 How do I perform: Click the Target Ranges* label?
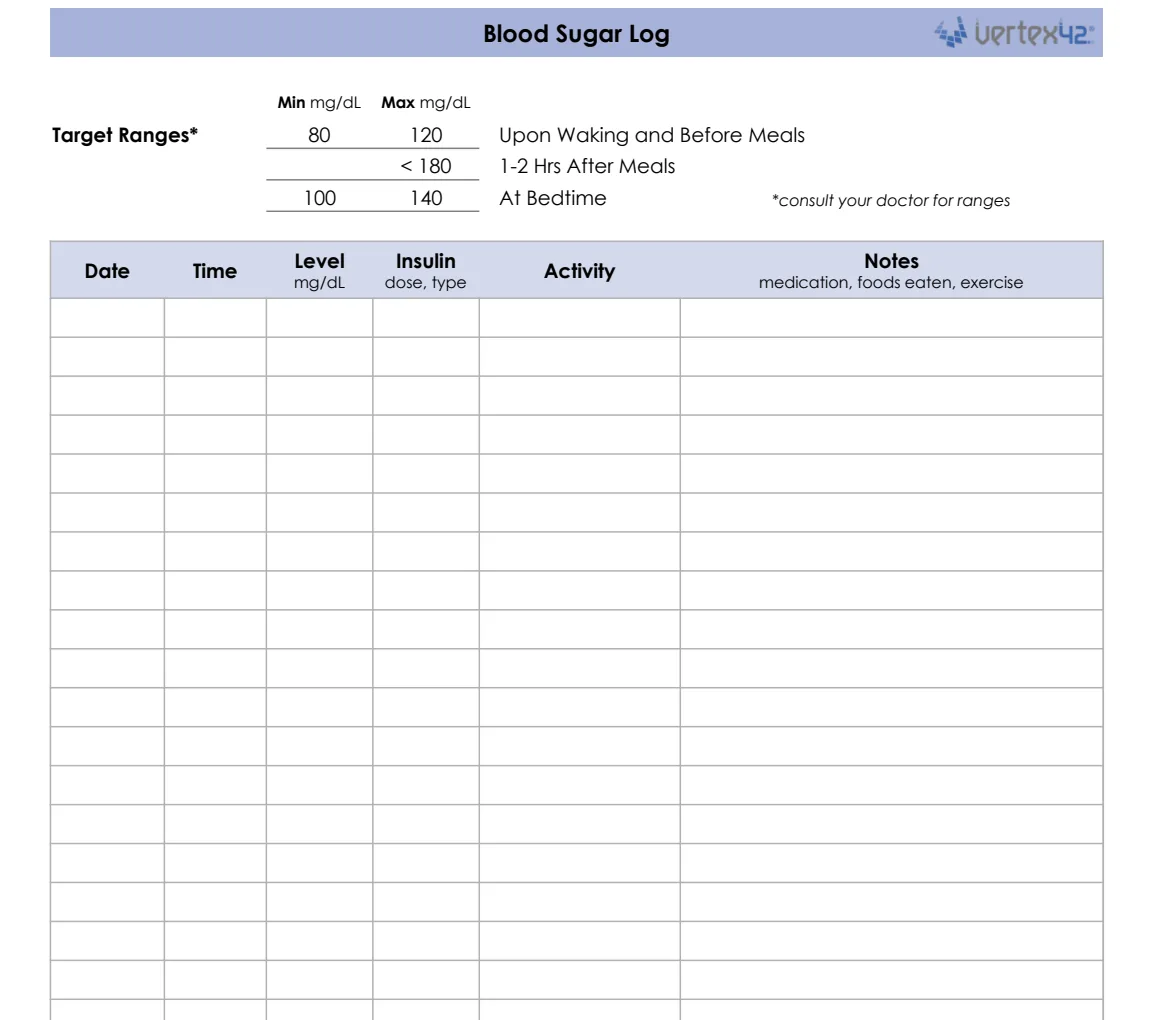coord(124,135)
